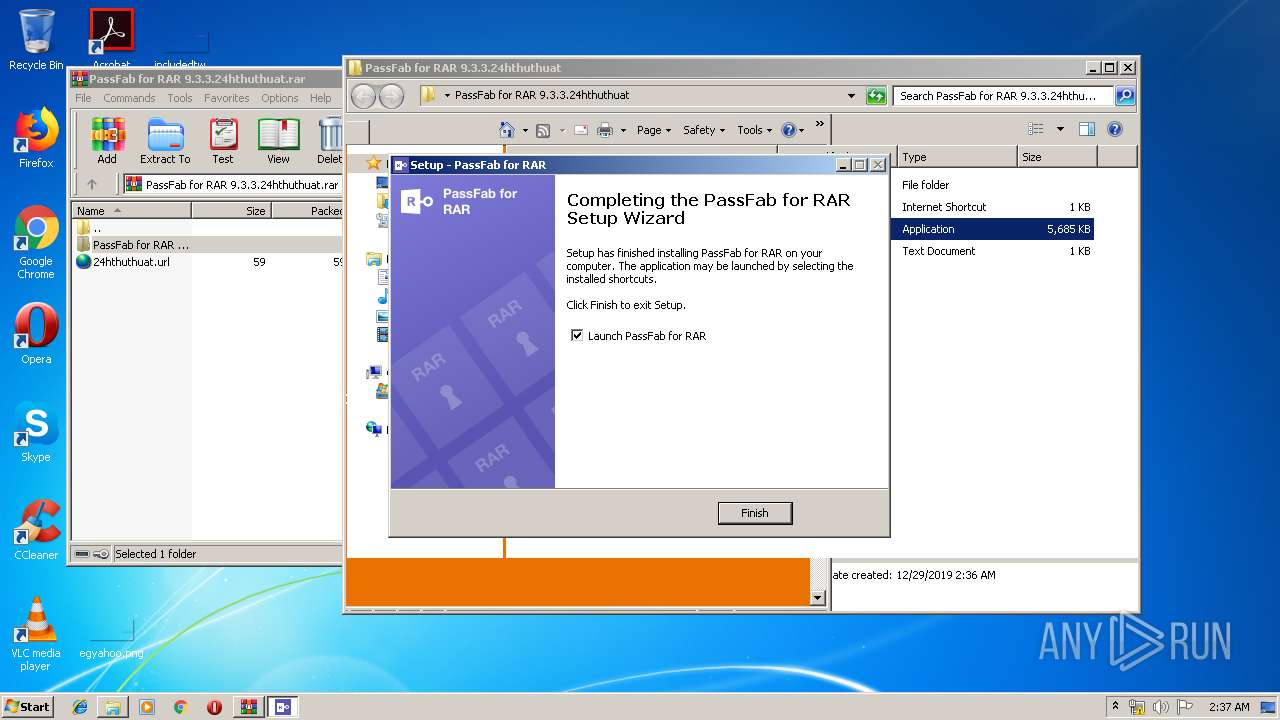Expand command bar overflow chevron
Image resolution: width=1280 pixels, height=720 pixels.
pyautogui.click(x=820, y=124)
